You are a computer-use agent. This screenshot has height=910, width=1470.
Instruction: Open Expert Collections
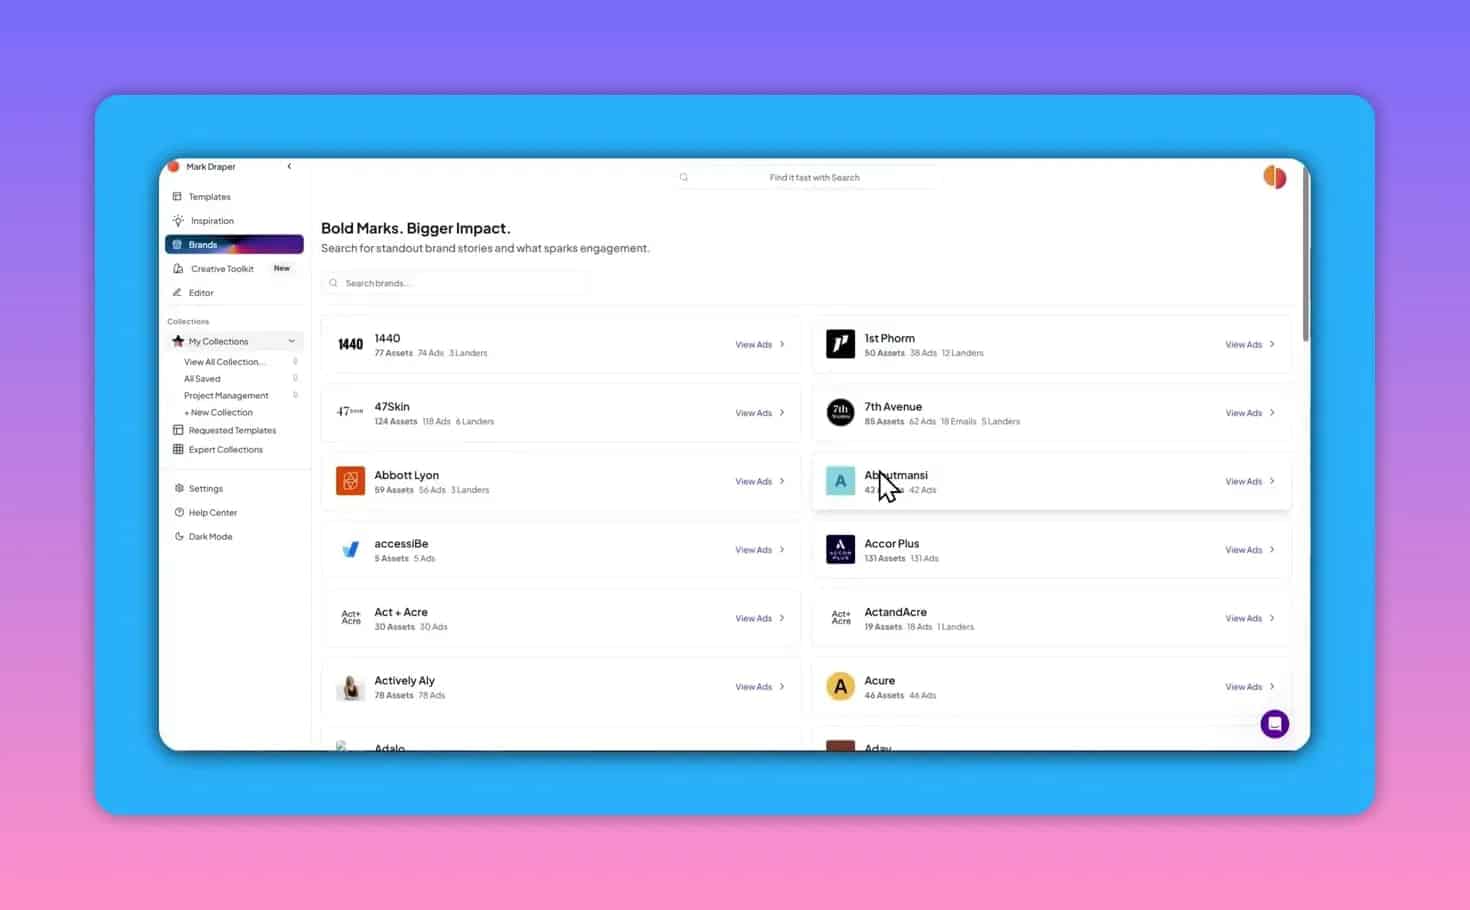coord(225,450)
